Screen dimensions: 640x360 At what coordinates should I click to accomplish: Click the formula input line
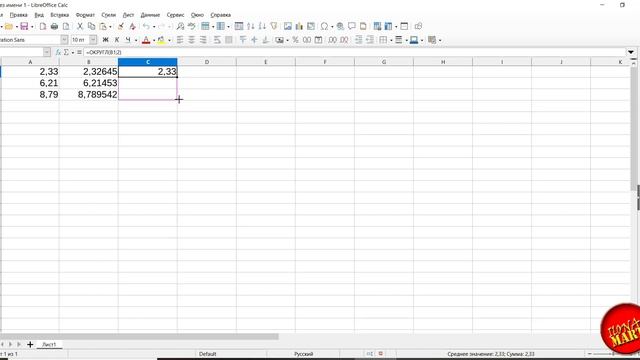tap(354, 52)
